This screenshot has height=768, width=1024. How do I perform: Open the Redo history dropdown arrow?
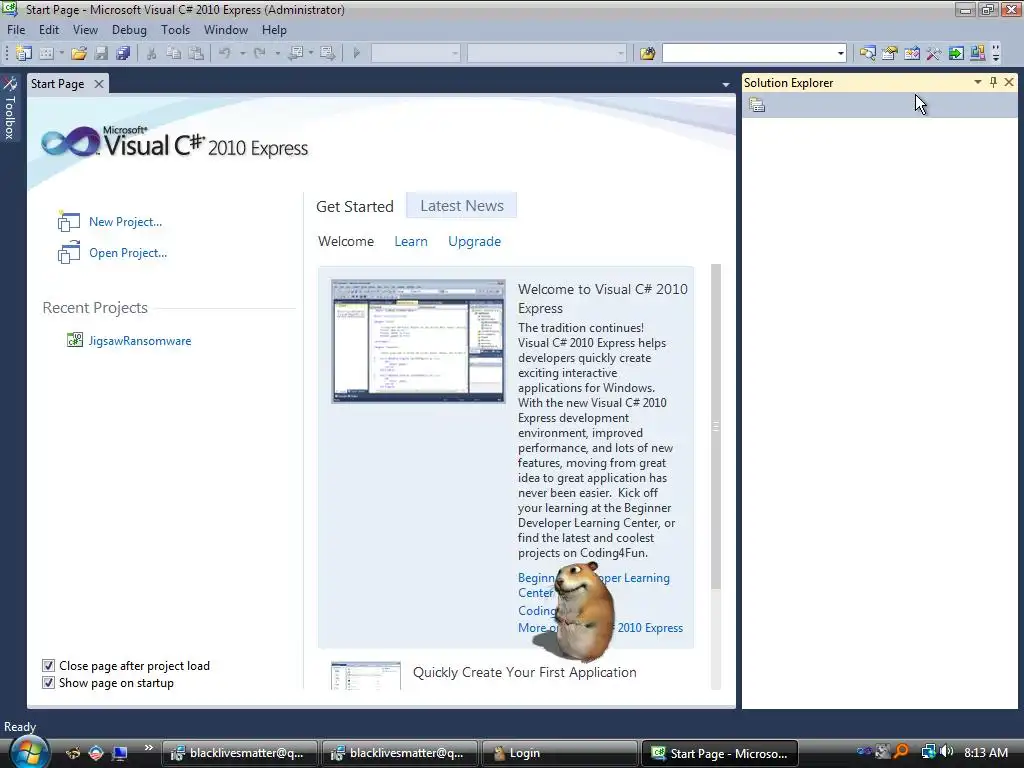278,53
